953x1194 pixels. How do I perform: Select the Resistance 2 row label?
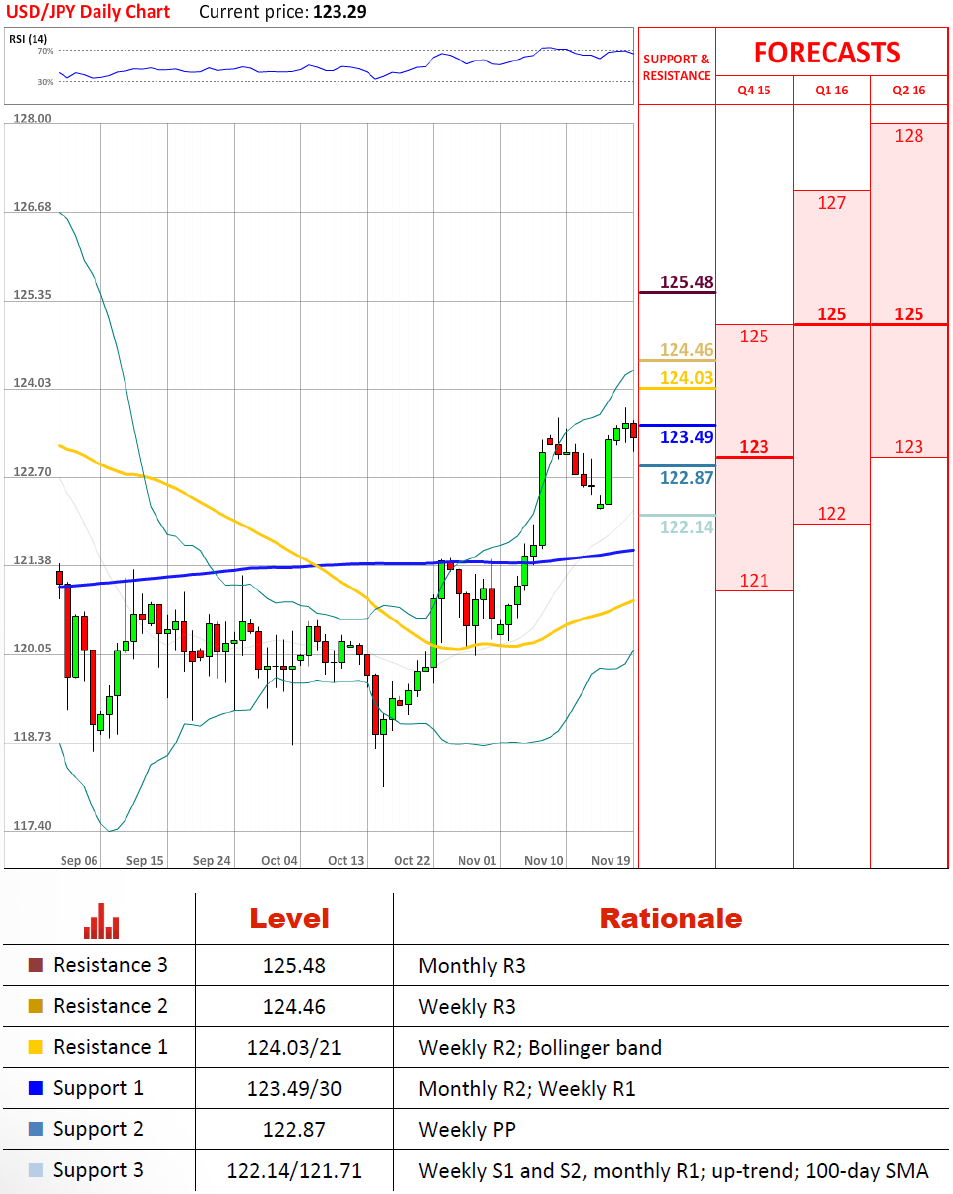tap(110, 1007)
